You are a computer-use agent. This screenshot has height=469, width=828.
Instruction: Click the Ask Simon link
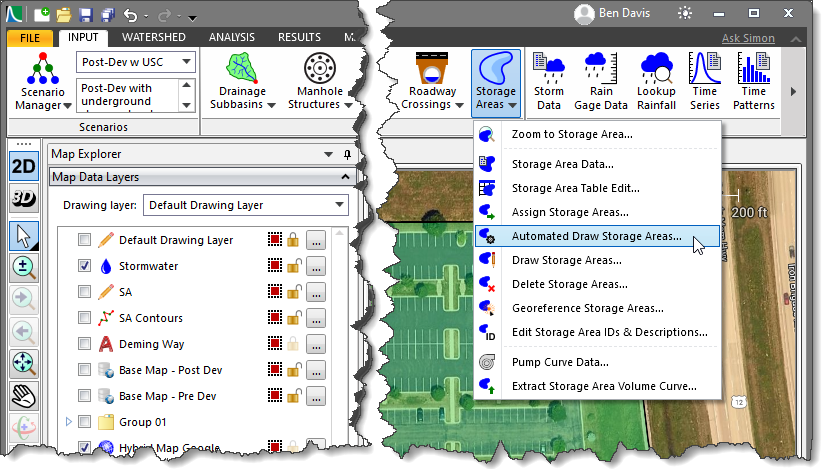(748, 38)
